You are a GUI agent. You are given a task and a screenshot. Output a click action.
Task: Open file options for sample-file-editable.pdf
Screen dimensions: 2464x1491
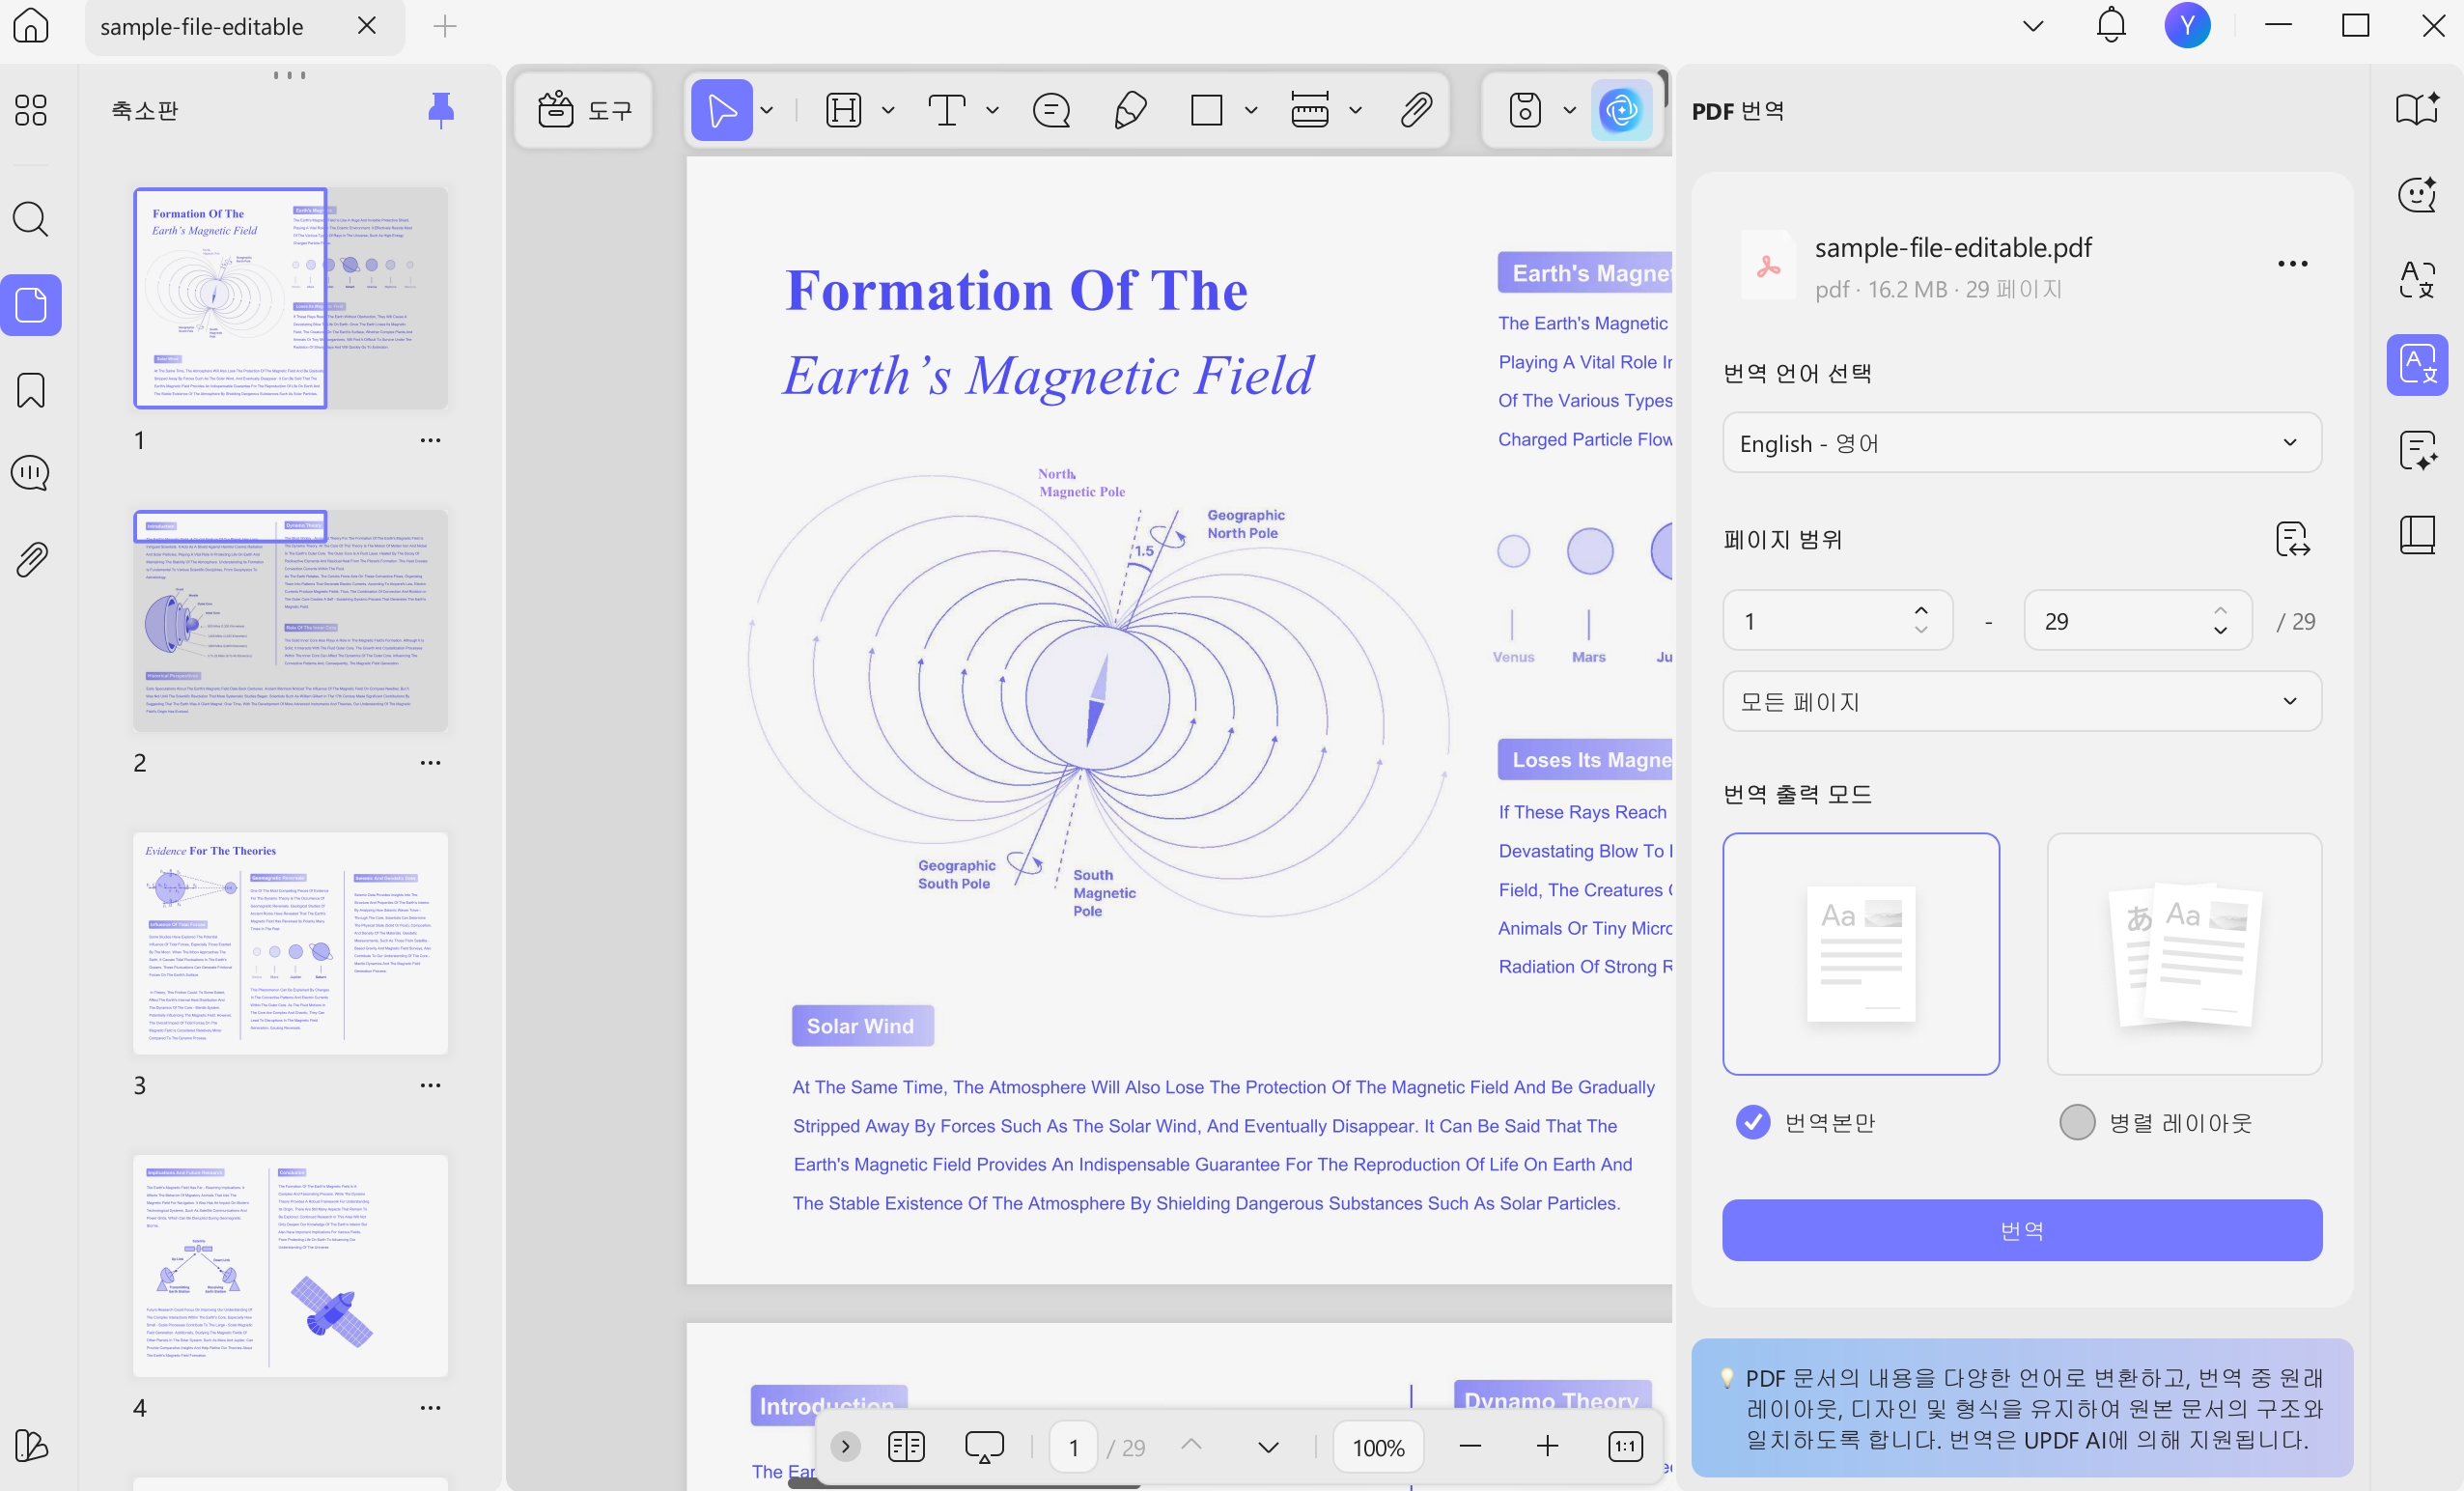click(2292, 264)
